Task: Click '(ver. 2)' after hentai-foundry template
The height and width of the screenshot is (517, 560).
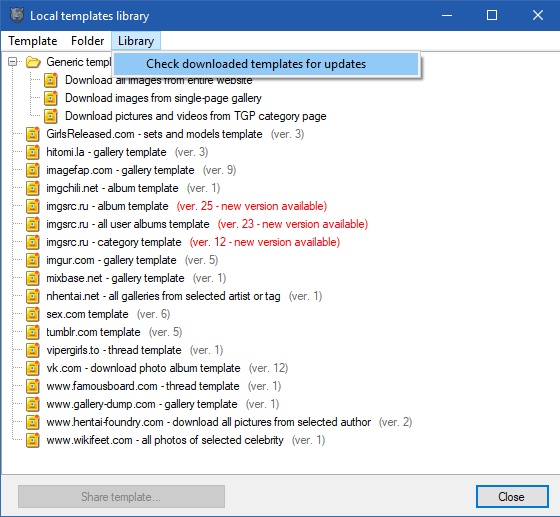Action: tap(396, 422)
